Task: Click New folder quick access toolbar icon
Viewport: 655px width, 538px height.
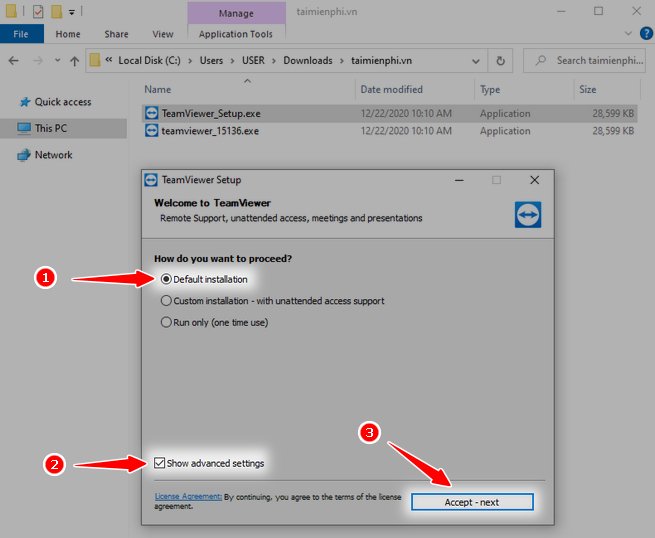Action: coord(56,11)
